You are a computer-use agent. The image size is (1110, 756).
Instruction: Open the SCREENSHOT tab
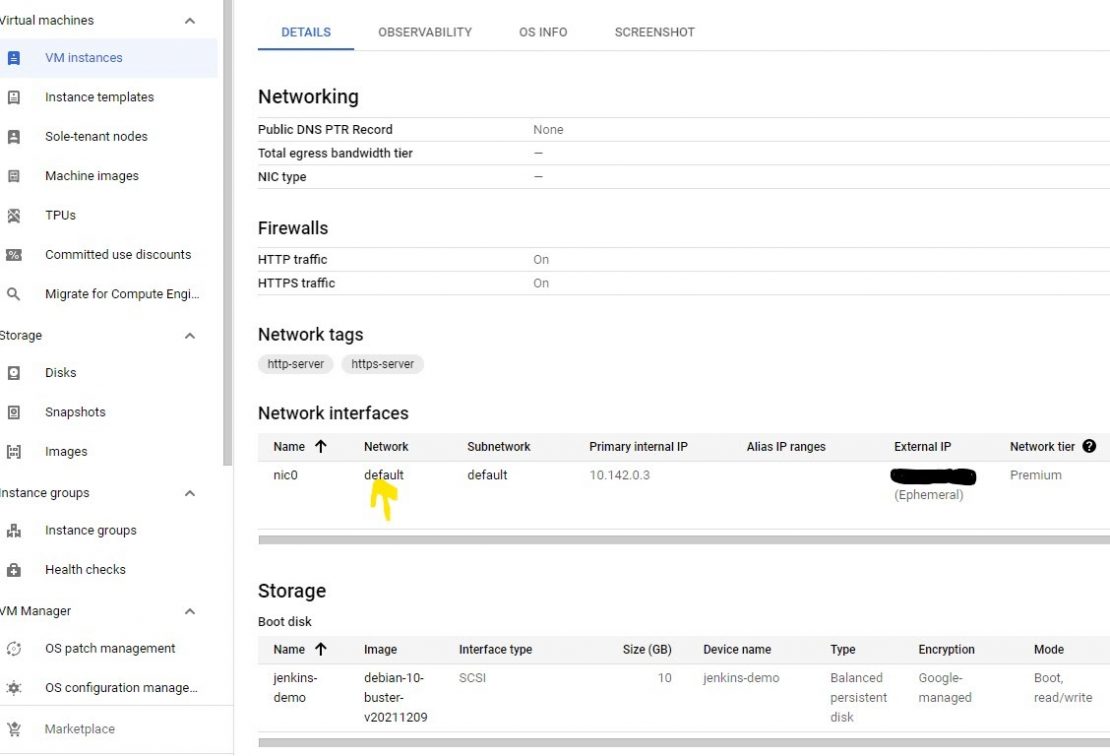point(653,32)
